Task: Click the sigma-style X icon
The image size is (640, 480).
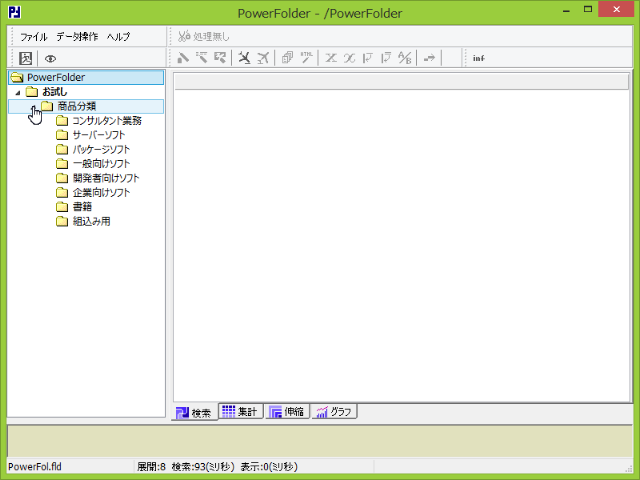Action: pyautogui.click(x=331, y=58)
